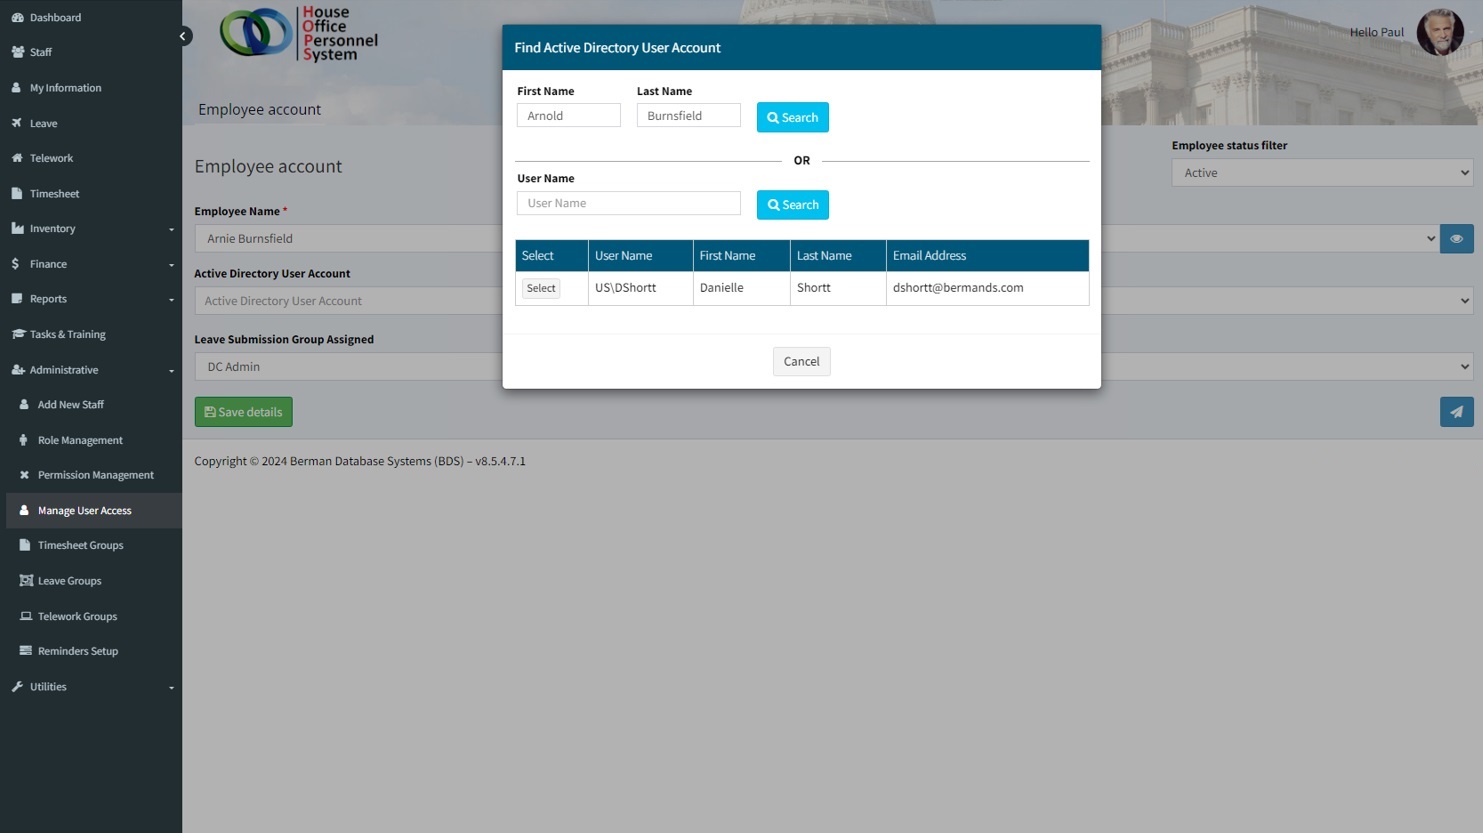The image size is (1483, 833).
Task: Collapse the Administrative menu section
Action: tap(90, 370)
